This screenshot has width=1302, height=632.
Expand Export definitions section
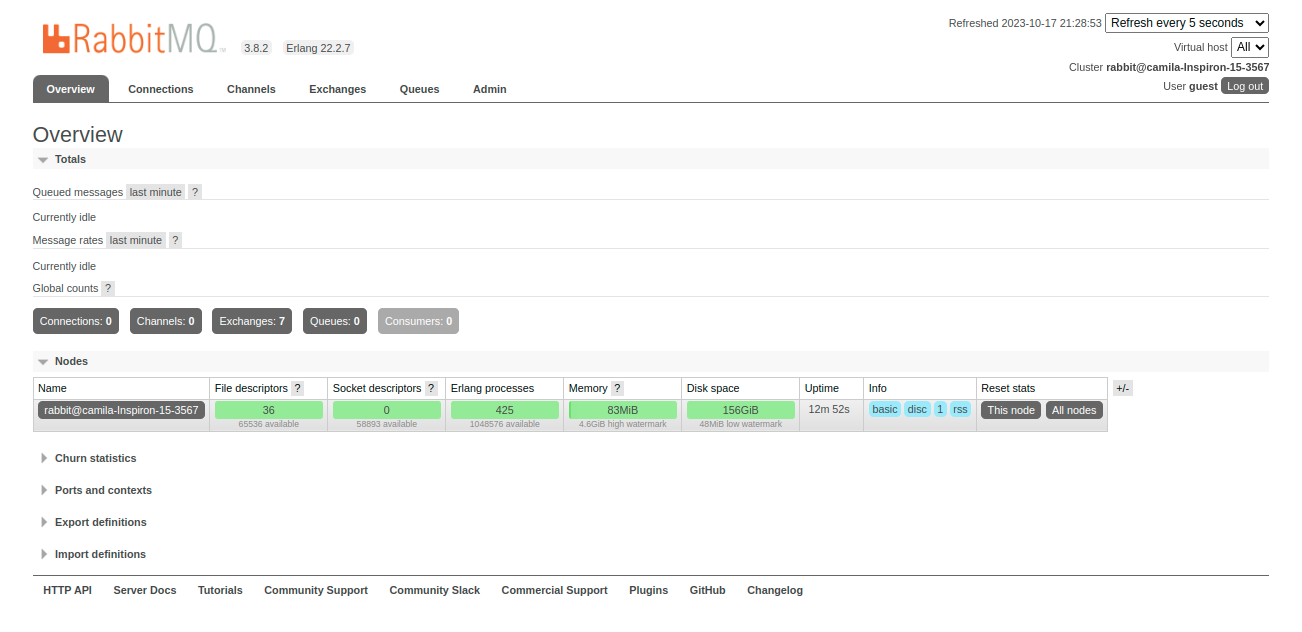[x=93, y=522]
